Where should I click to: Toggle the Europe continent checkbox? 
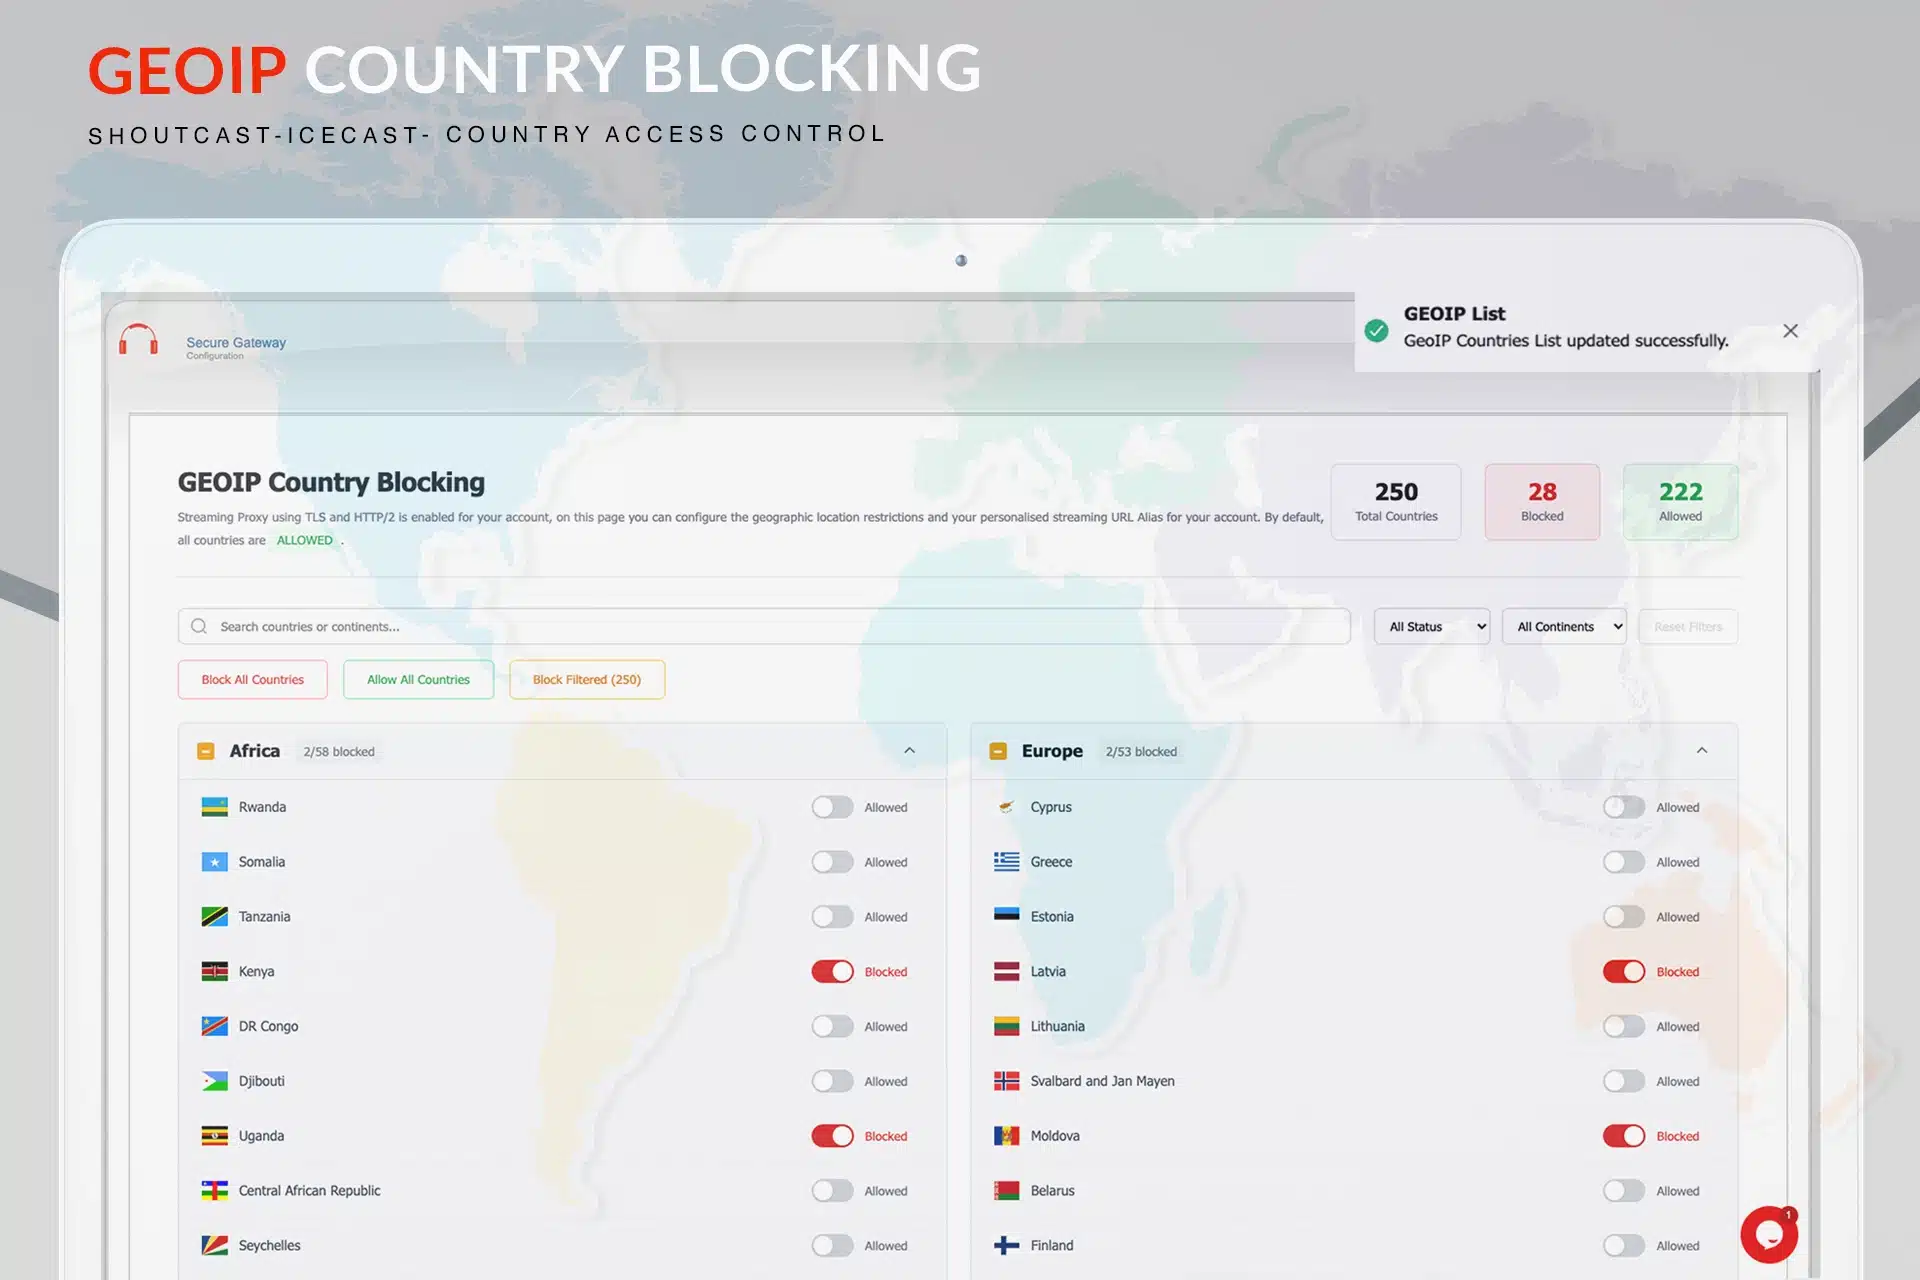(x=998, y=751)
